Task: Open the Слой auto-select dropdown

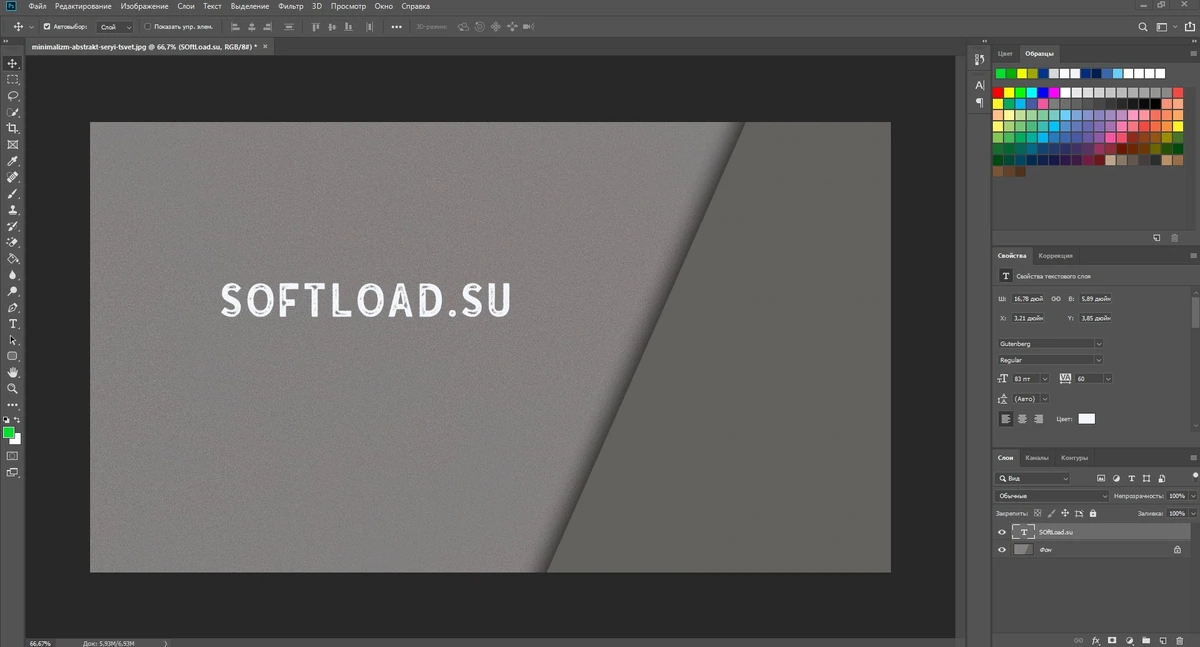Action: [115, 27]
